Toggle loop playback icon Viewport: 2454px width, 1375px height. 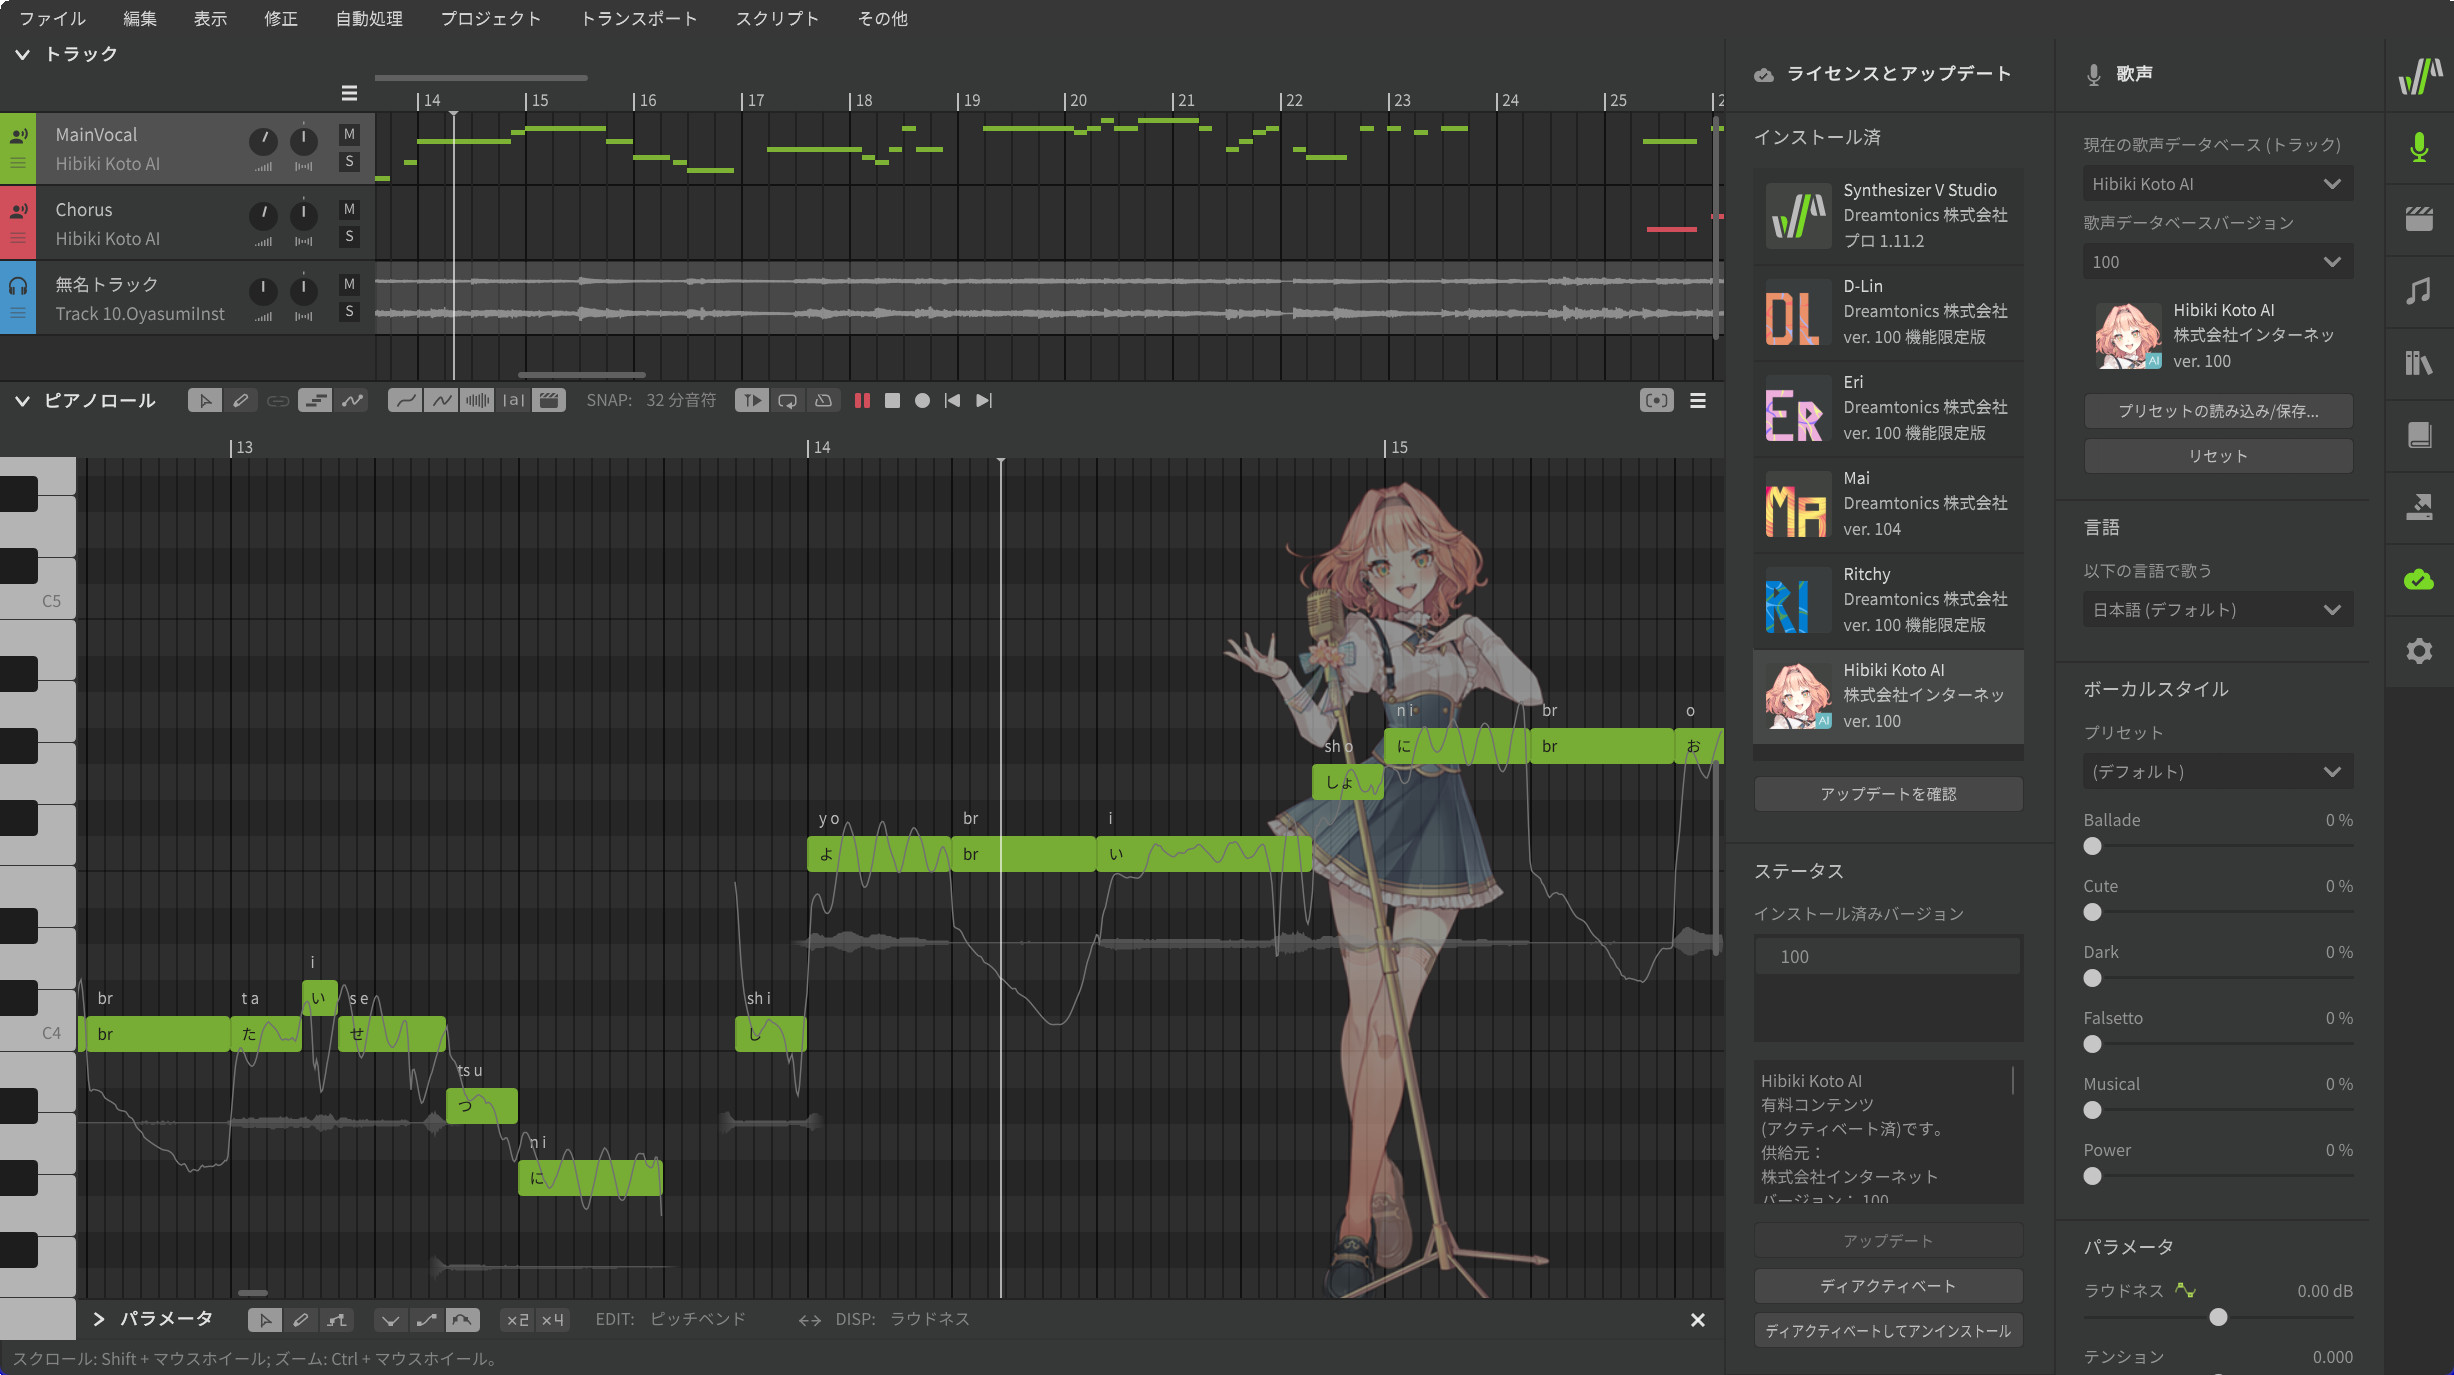tap(788, 400)
